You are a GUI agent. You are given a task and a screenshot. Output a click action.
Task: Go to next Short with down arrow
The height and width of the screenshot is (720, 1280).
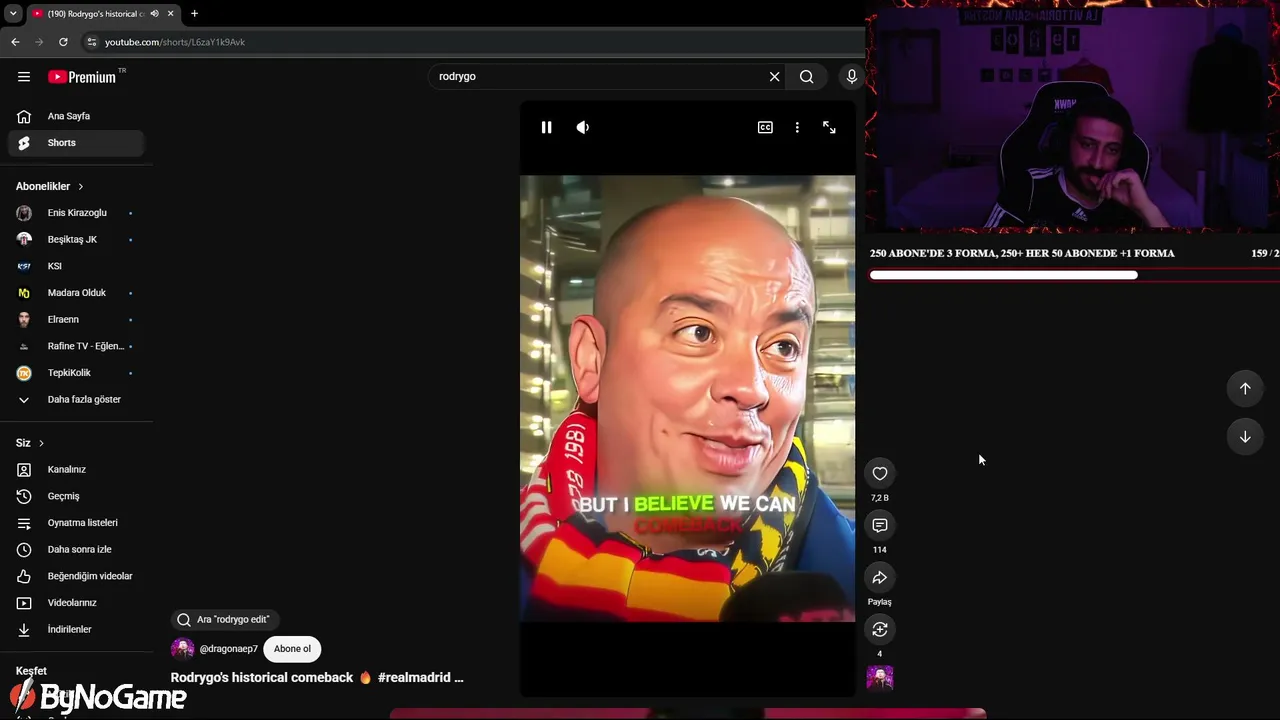click(x=1245, y=436)
